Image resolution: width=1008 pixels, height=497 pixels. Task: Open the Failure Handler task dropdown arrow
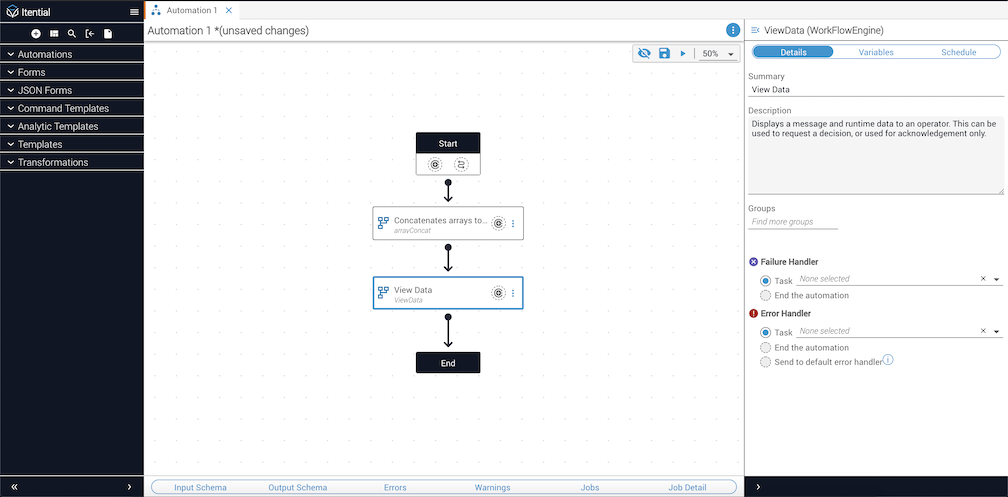pyautogui.click(x=996, y=280)
